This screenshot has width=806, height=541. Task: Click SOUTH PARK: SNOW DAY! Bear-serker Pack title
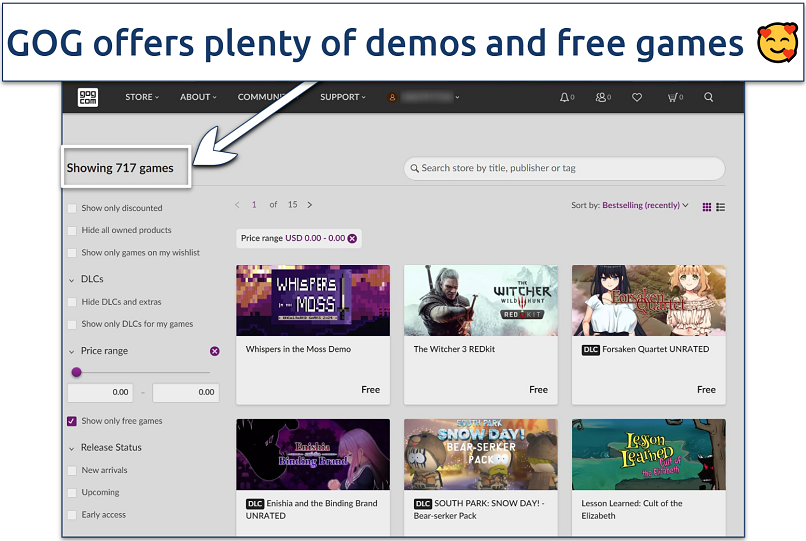click(x=479, y=510)
